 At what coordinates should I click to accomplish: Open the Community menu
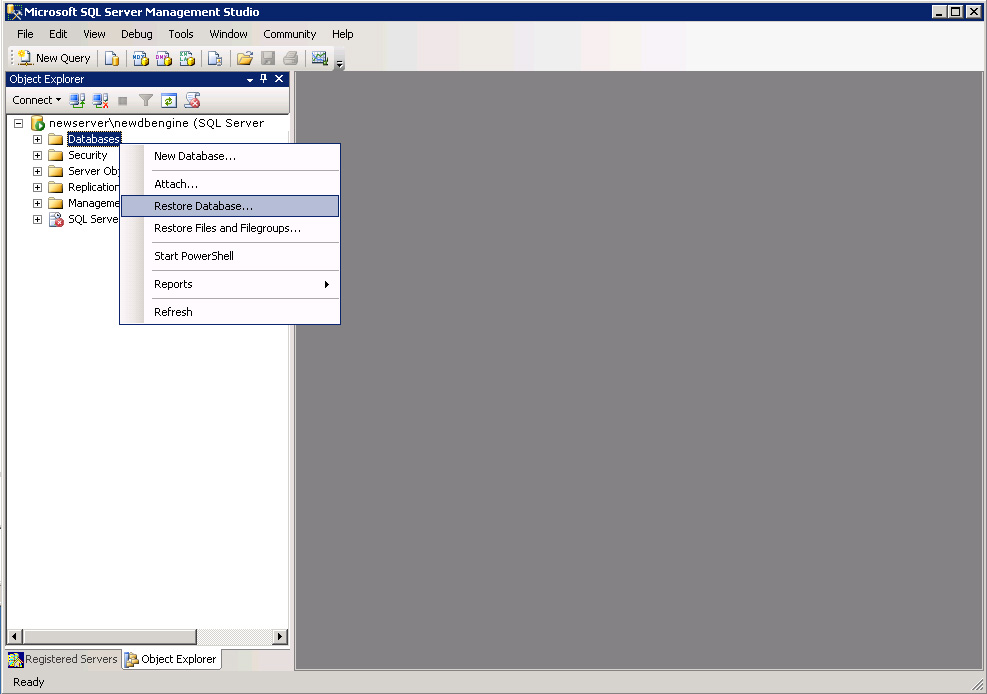click(290, 34)
